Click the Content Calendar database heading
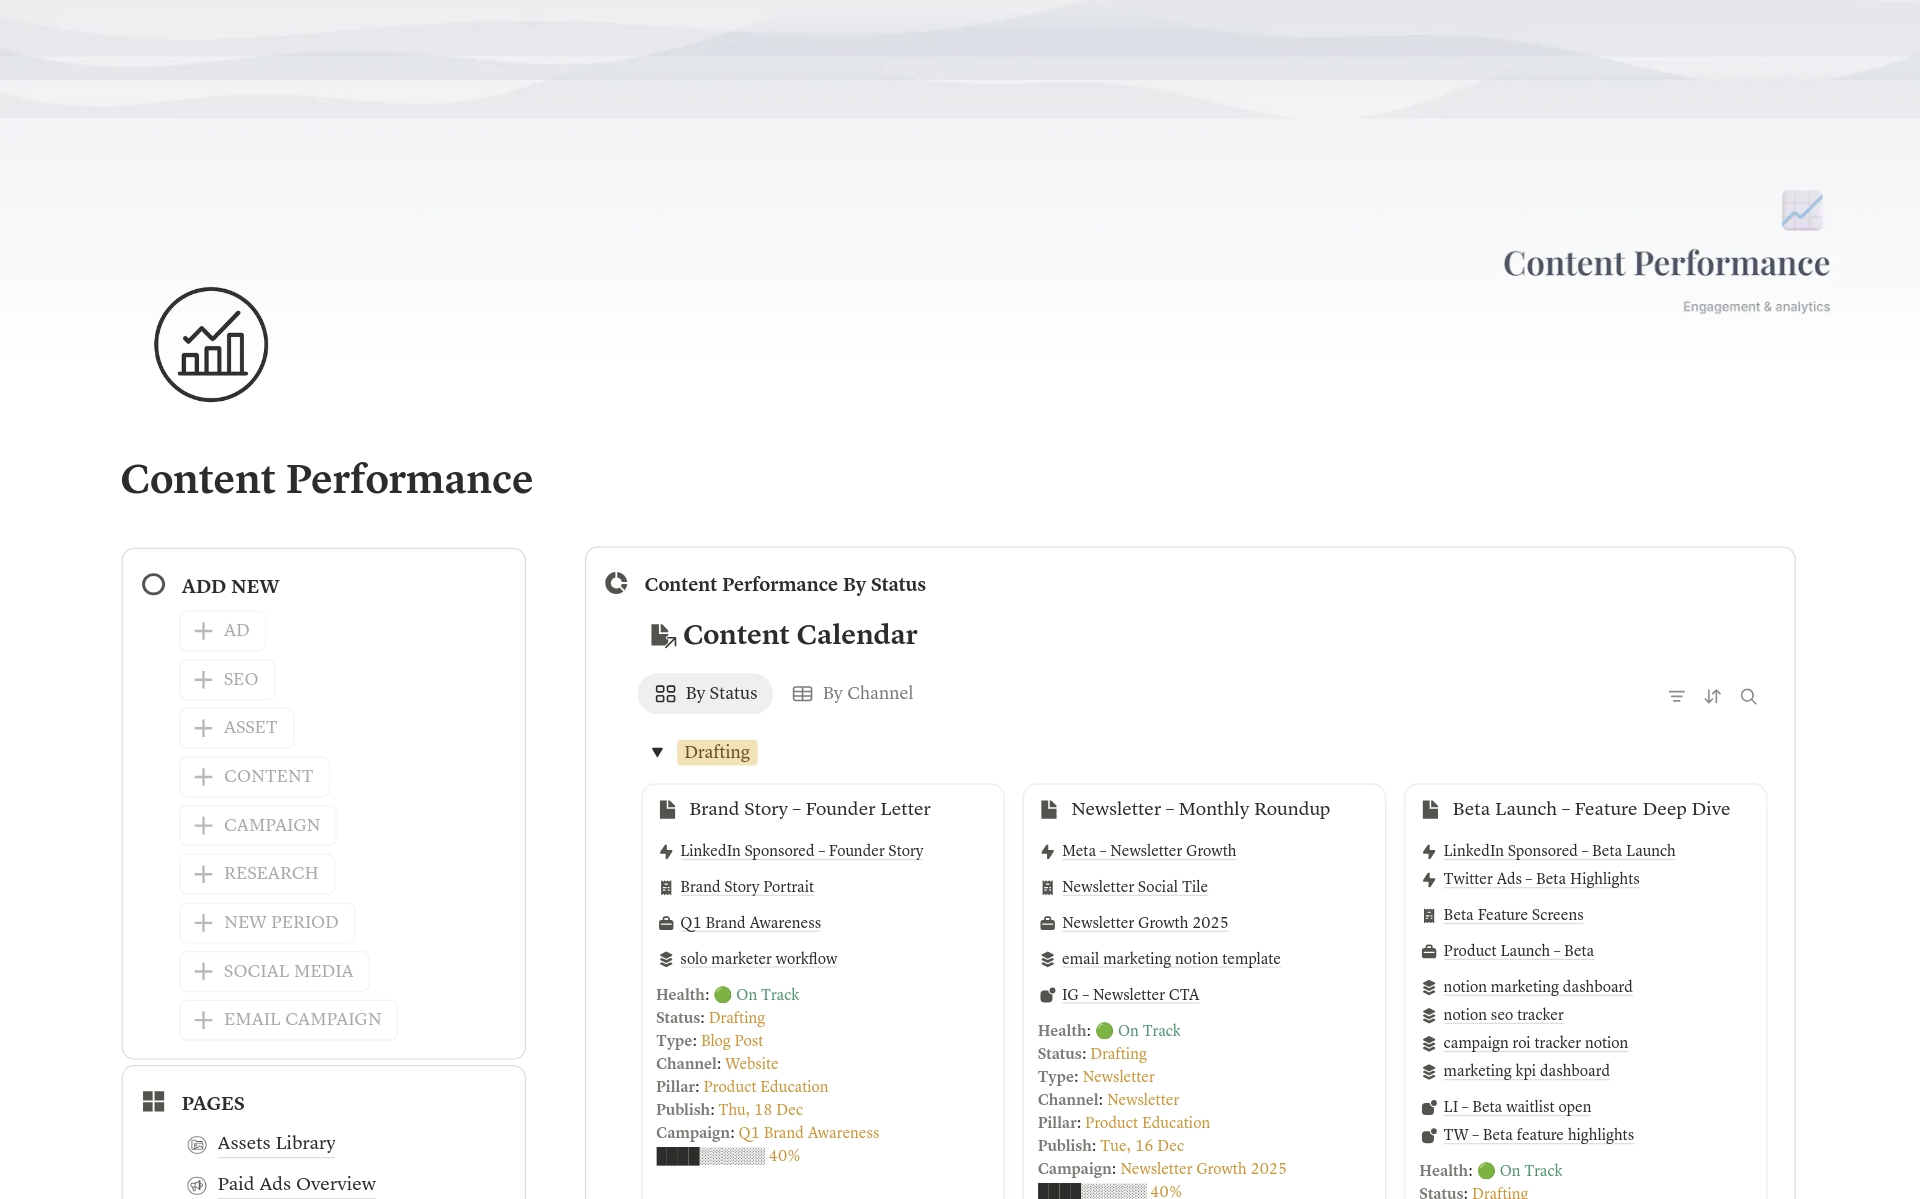Image resolution: width=1920 pixels, height=1199 pixels. tap(800, 635)
